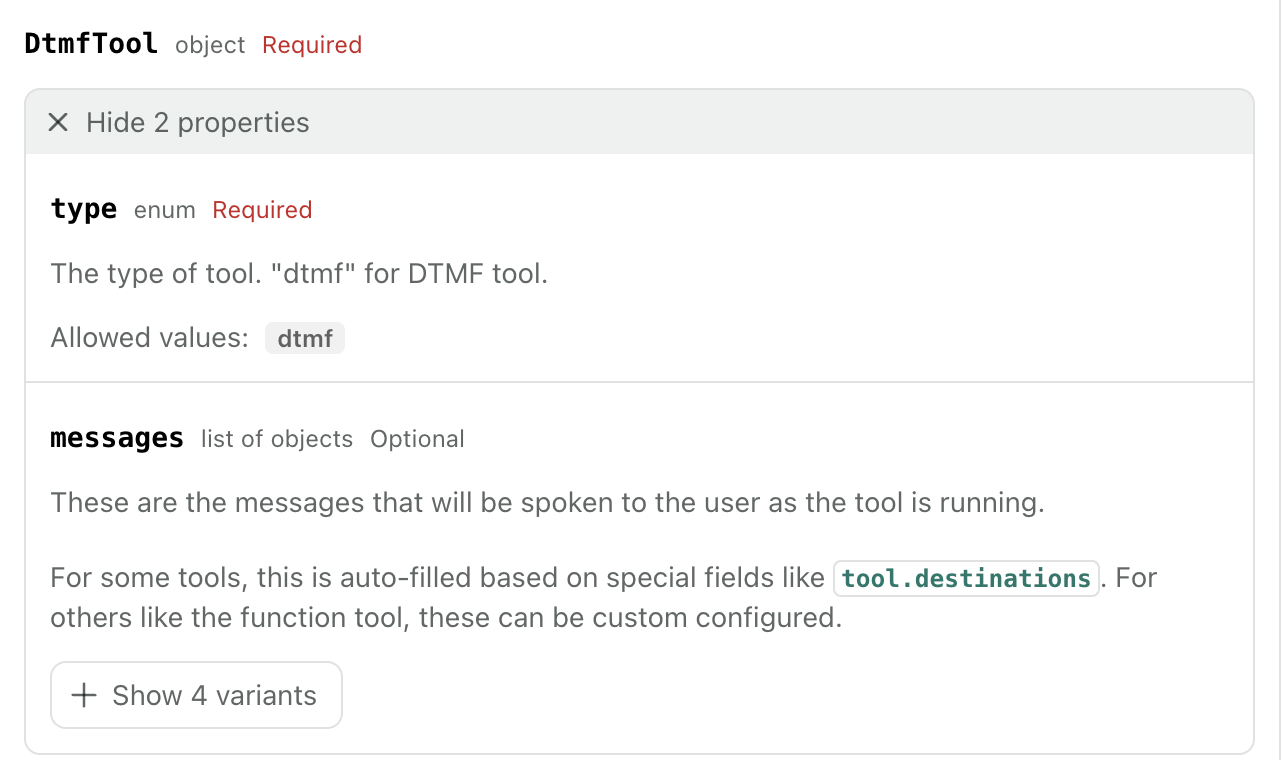
Task: Click the DtmfTool heading
Action: (x=91, y=44)
